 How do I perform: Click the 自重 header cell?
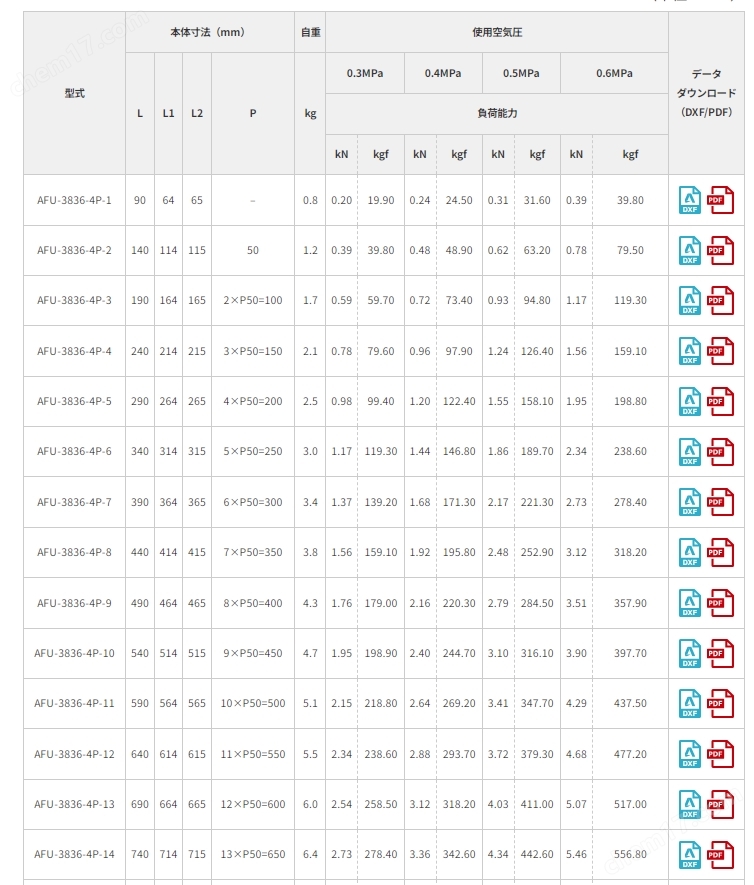tap(310, 32)
